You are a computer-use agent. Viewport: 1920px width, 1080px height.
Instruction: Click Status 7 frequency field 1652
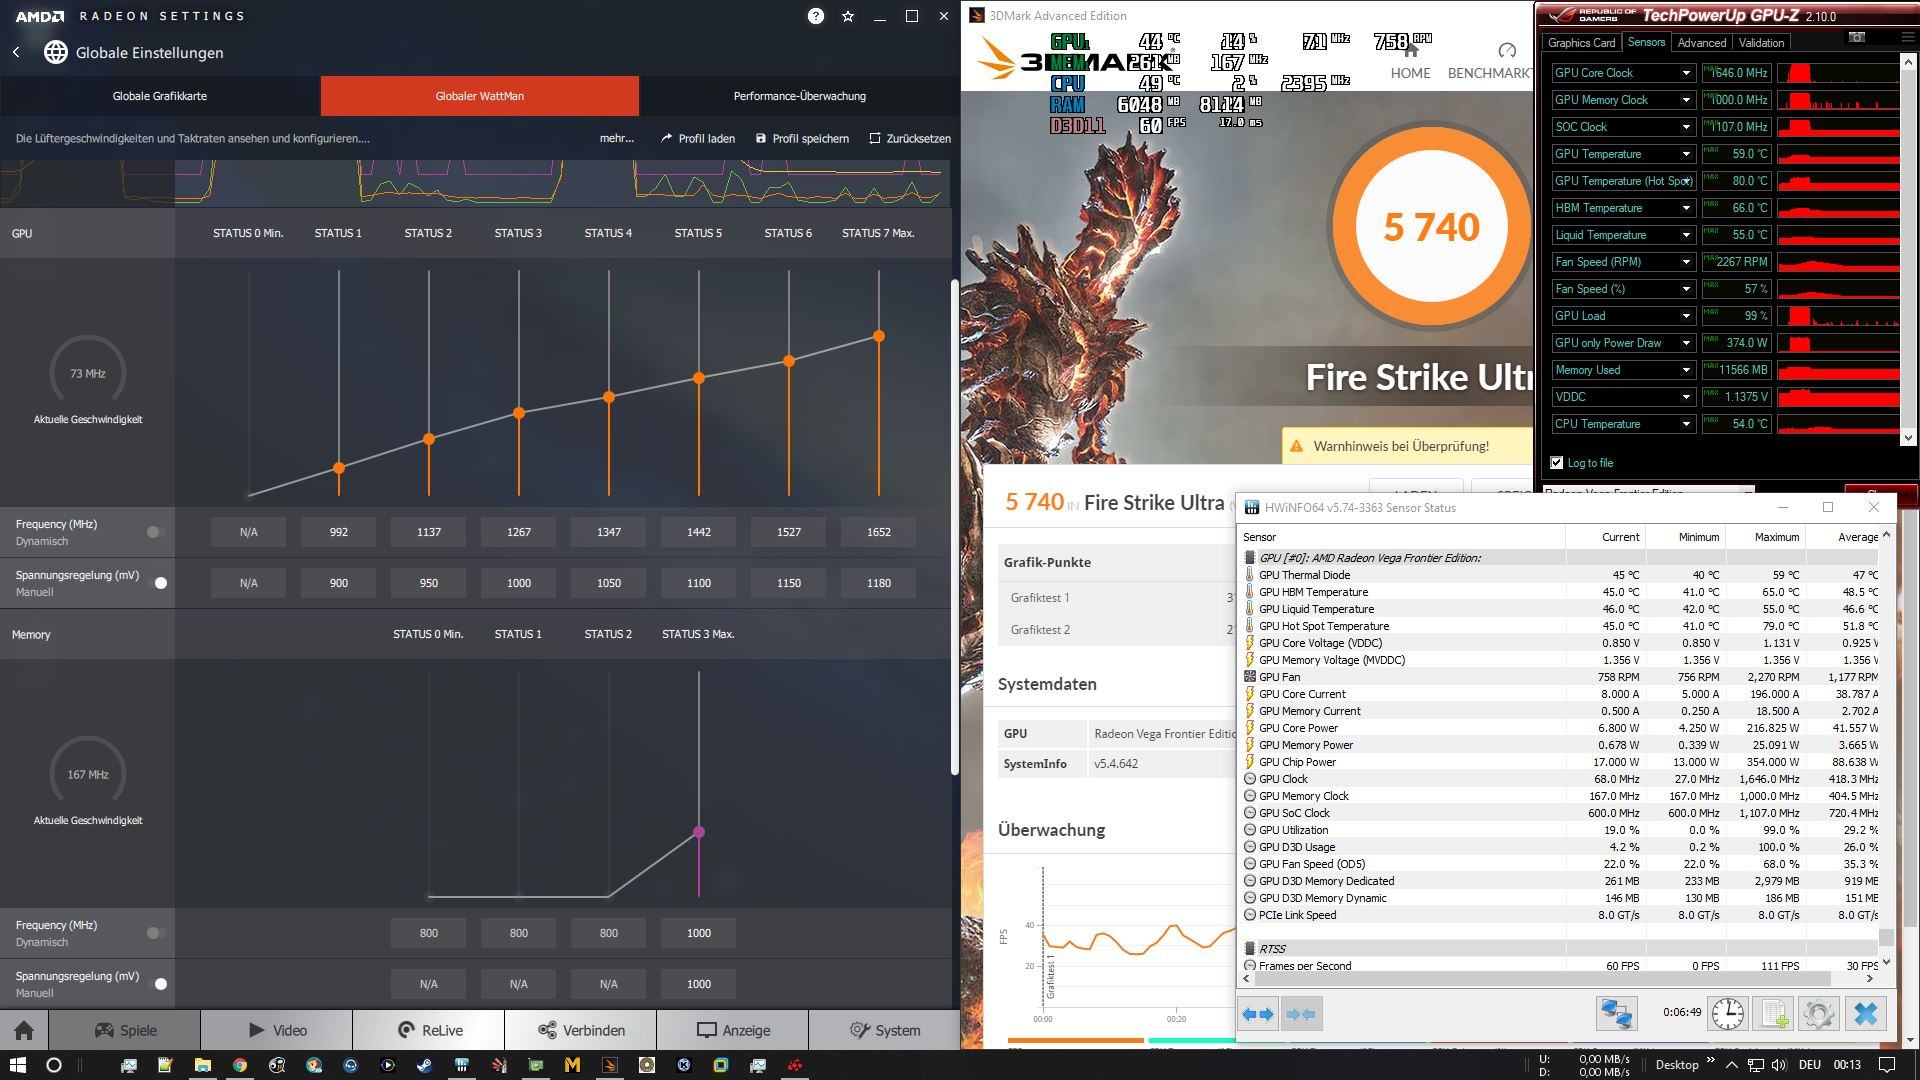pos(878,532)
